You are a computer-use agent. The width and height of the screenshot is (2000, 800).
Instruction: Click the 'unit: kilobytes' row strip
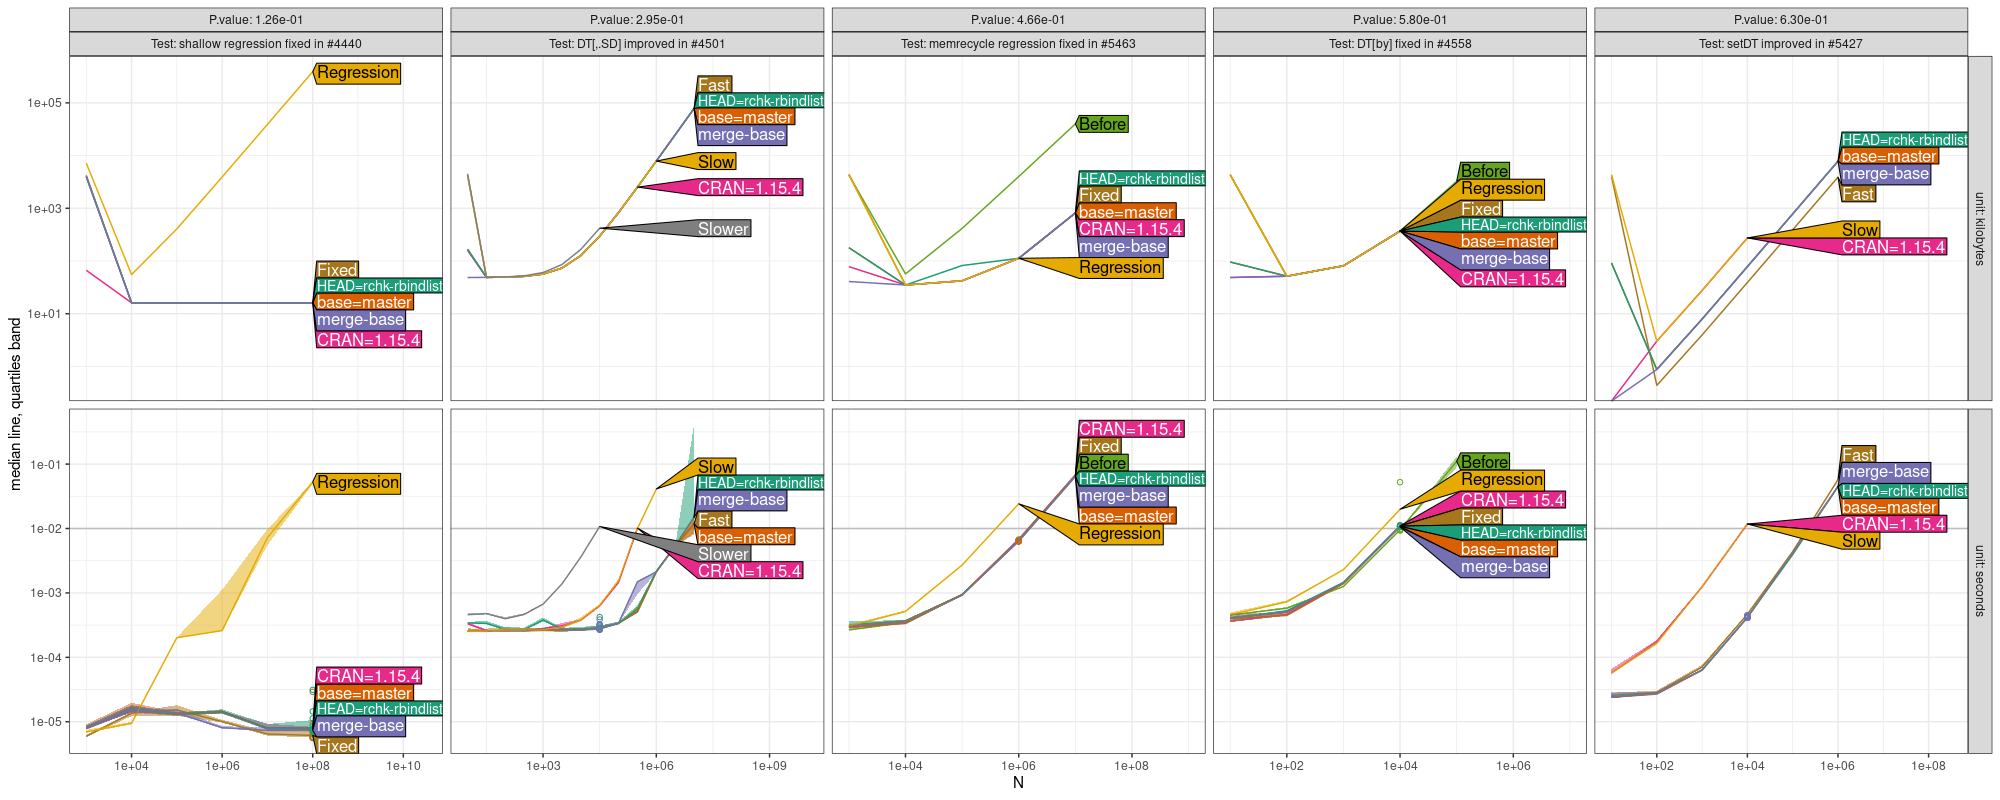[x=1979, y=228]
